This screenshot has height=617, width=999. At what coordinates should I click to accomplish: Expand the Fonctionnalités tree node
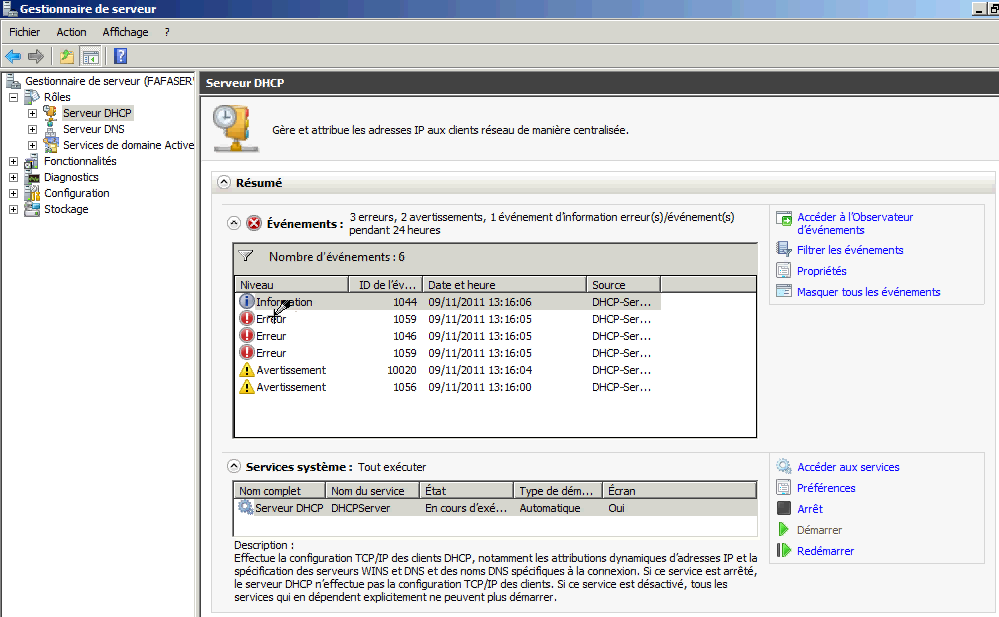13,161
